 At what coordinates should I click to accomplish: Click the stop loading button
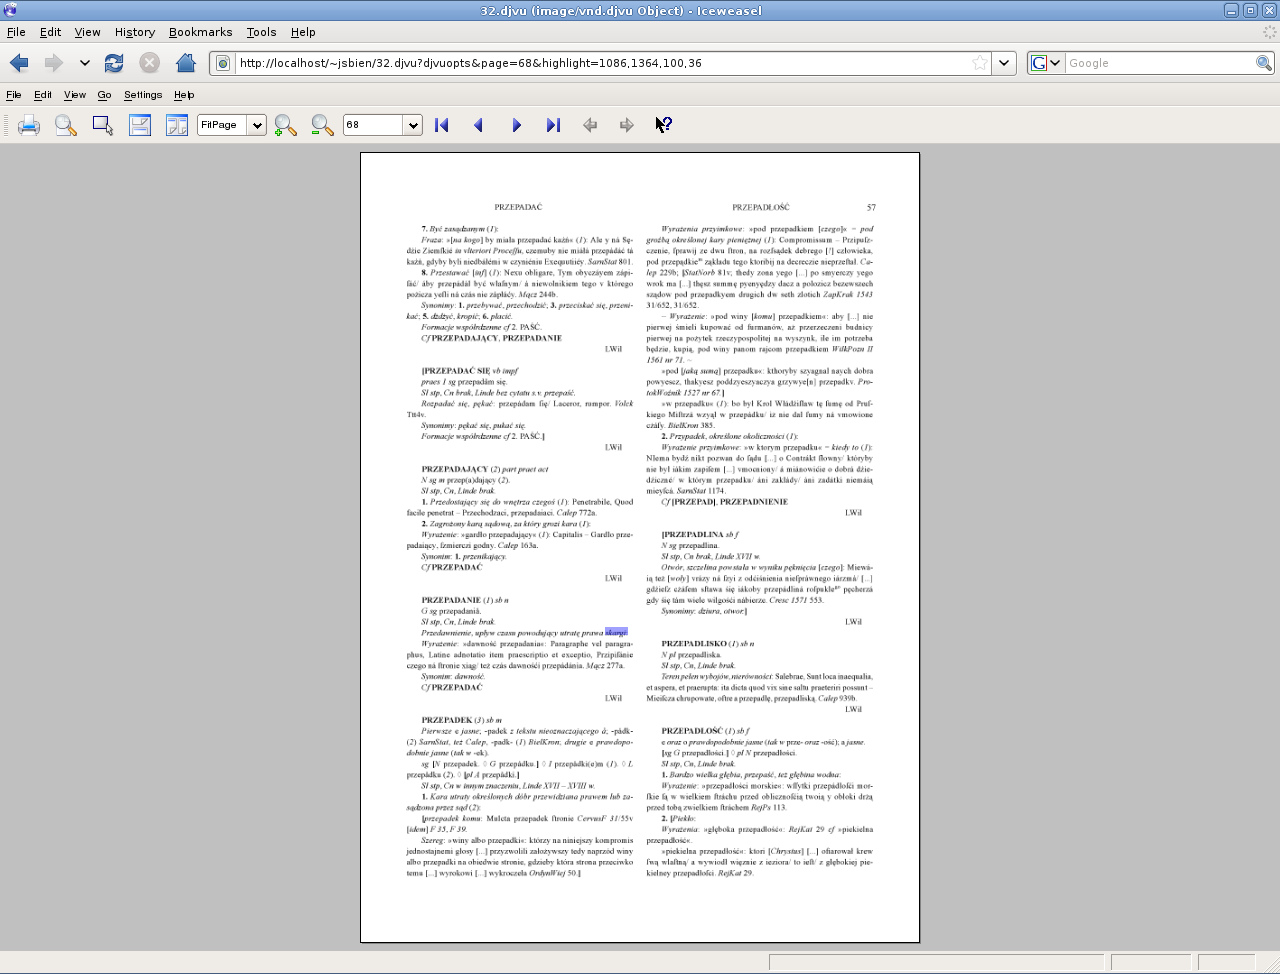pos(149,63)
